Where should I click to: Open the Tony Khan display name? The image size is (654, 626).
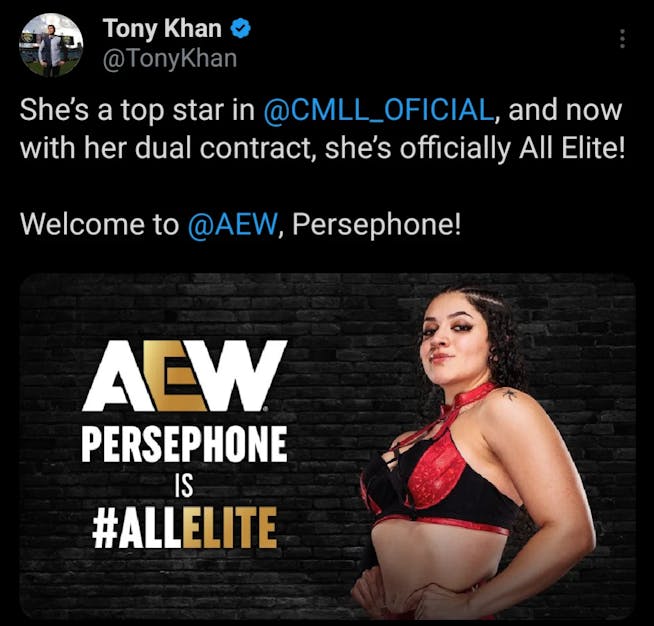(162, 29)
